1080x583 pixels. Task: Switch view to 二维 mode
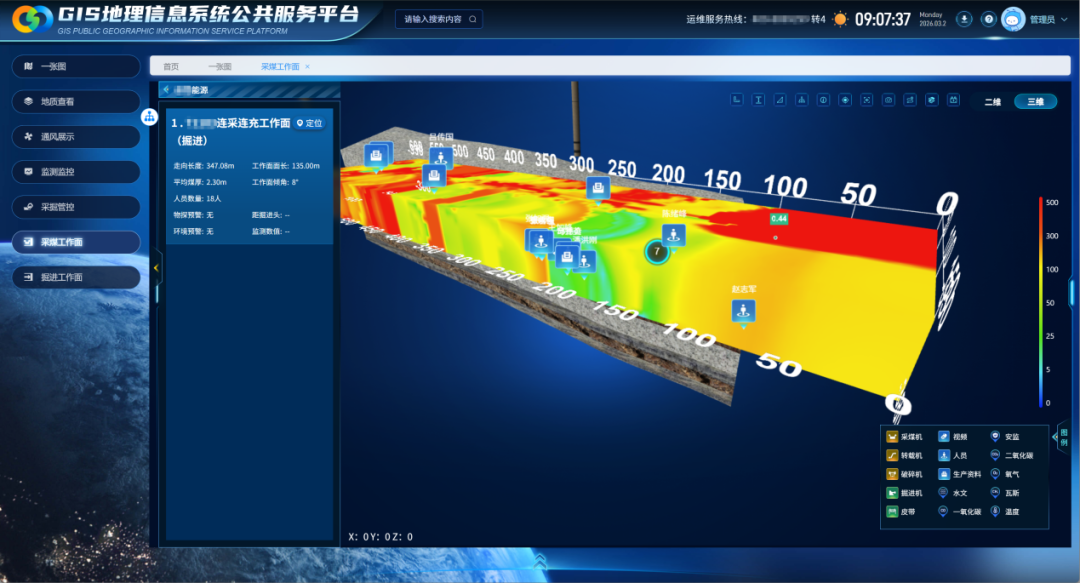[992, 102]
